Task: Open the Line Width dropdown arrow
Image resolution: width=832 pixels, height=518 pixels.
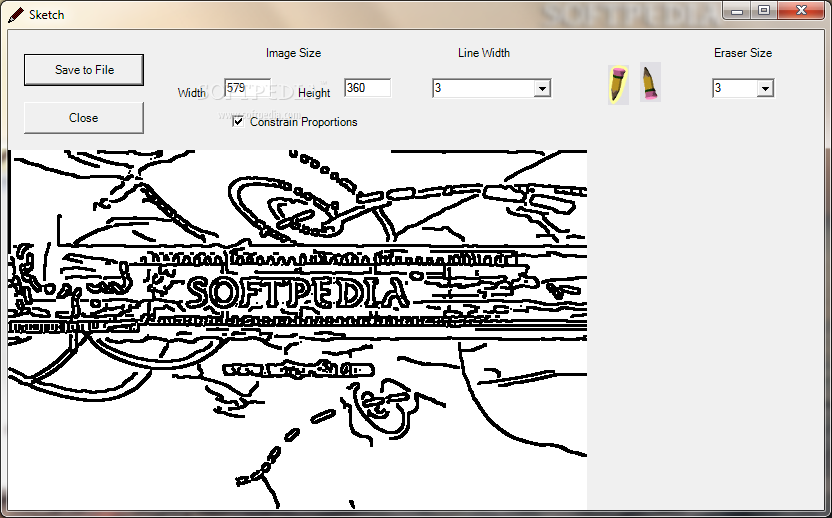Action: [x=542, y=89]
